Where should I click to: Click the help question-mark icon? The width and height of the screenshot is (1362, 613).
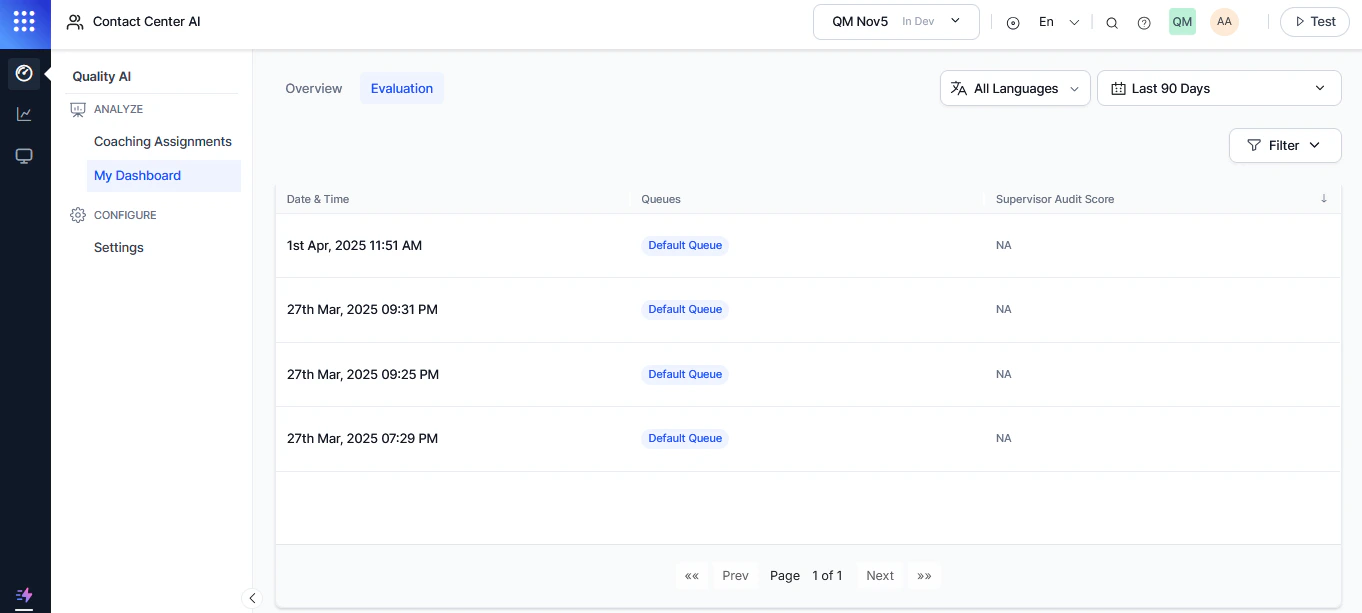point(1144,22)
